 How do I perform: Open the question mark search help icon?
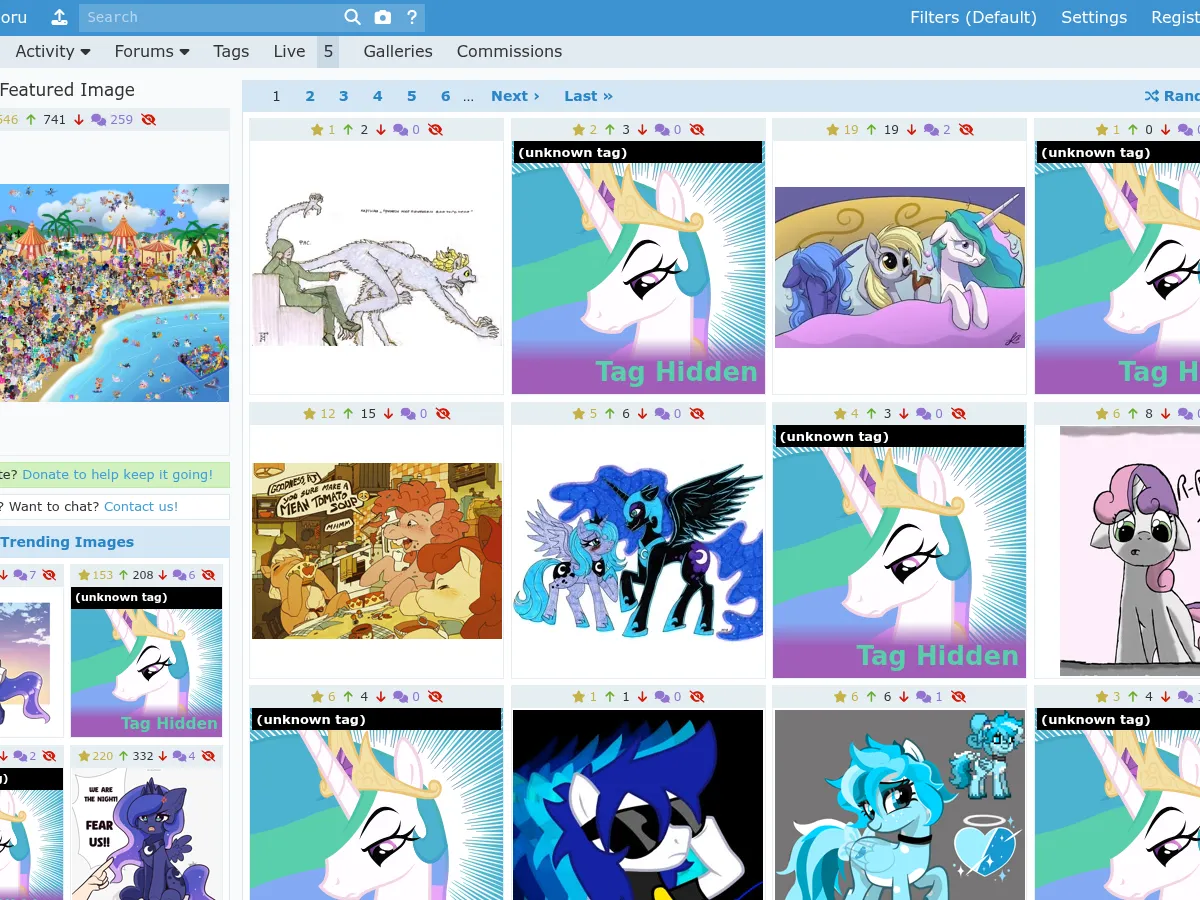[x=411, y=17]
